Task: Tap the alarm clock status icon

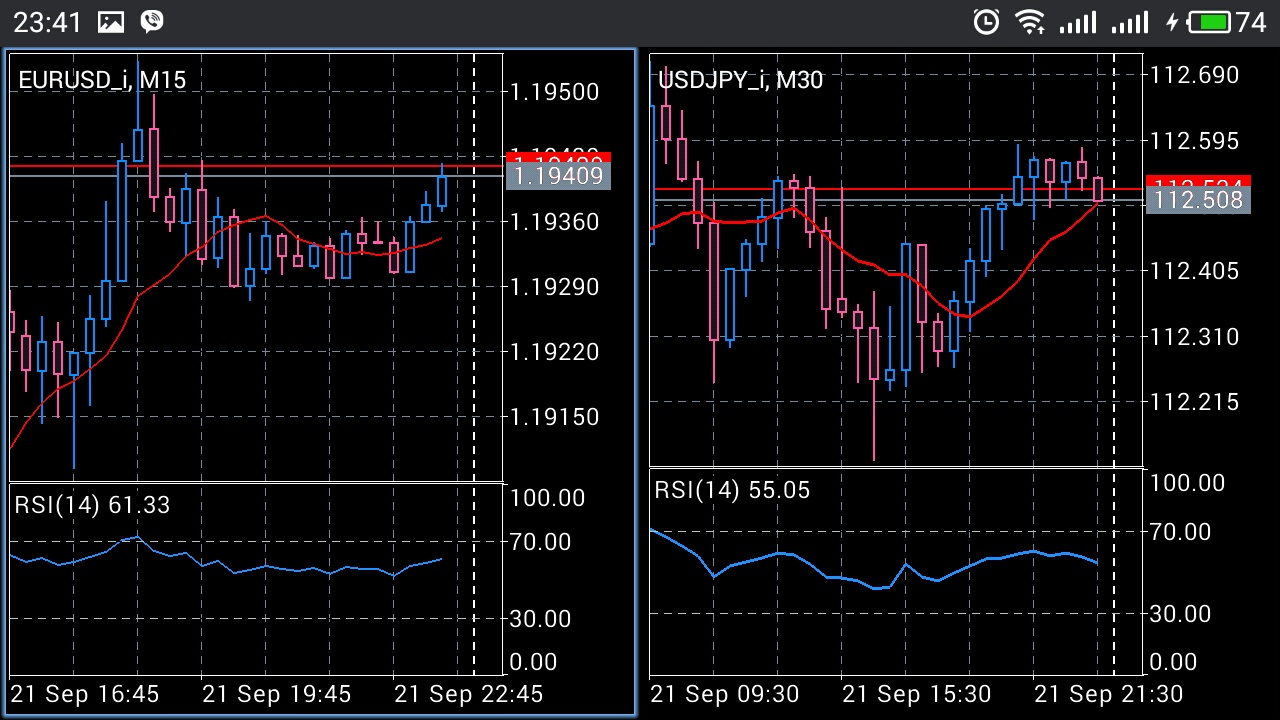Action: pos(986,22)
